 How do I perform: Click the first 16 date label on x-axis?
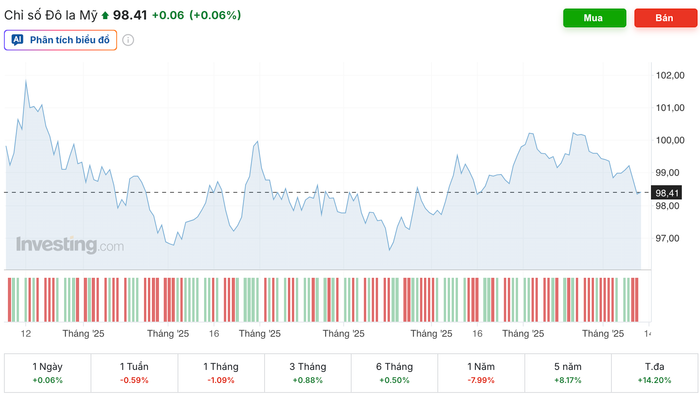tap(214, 333)
